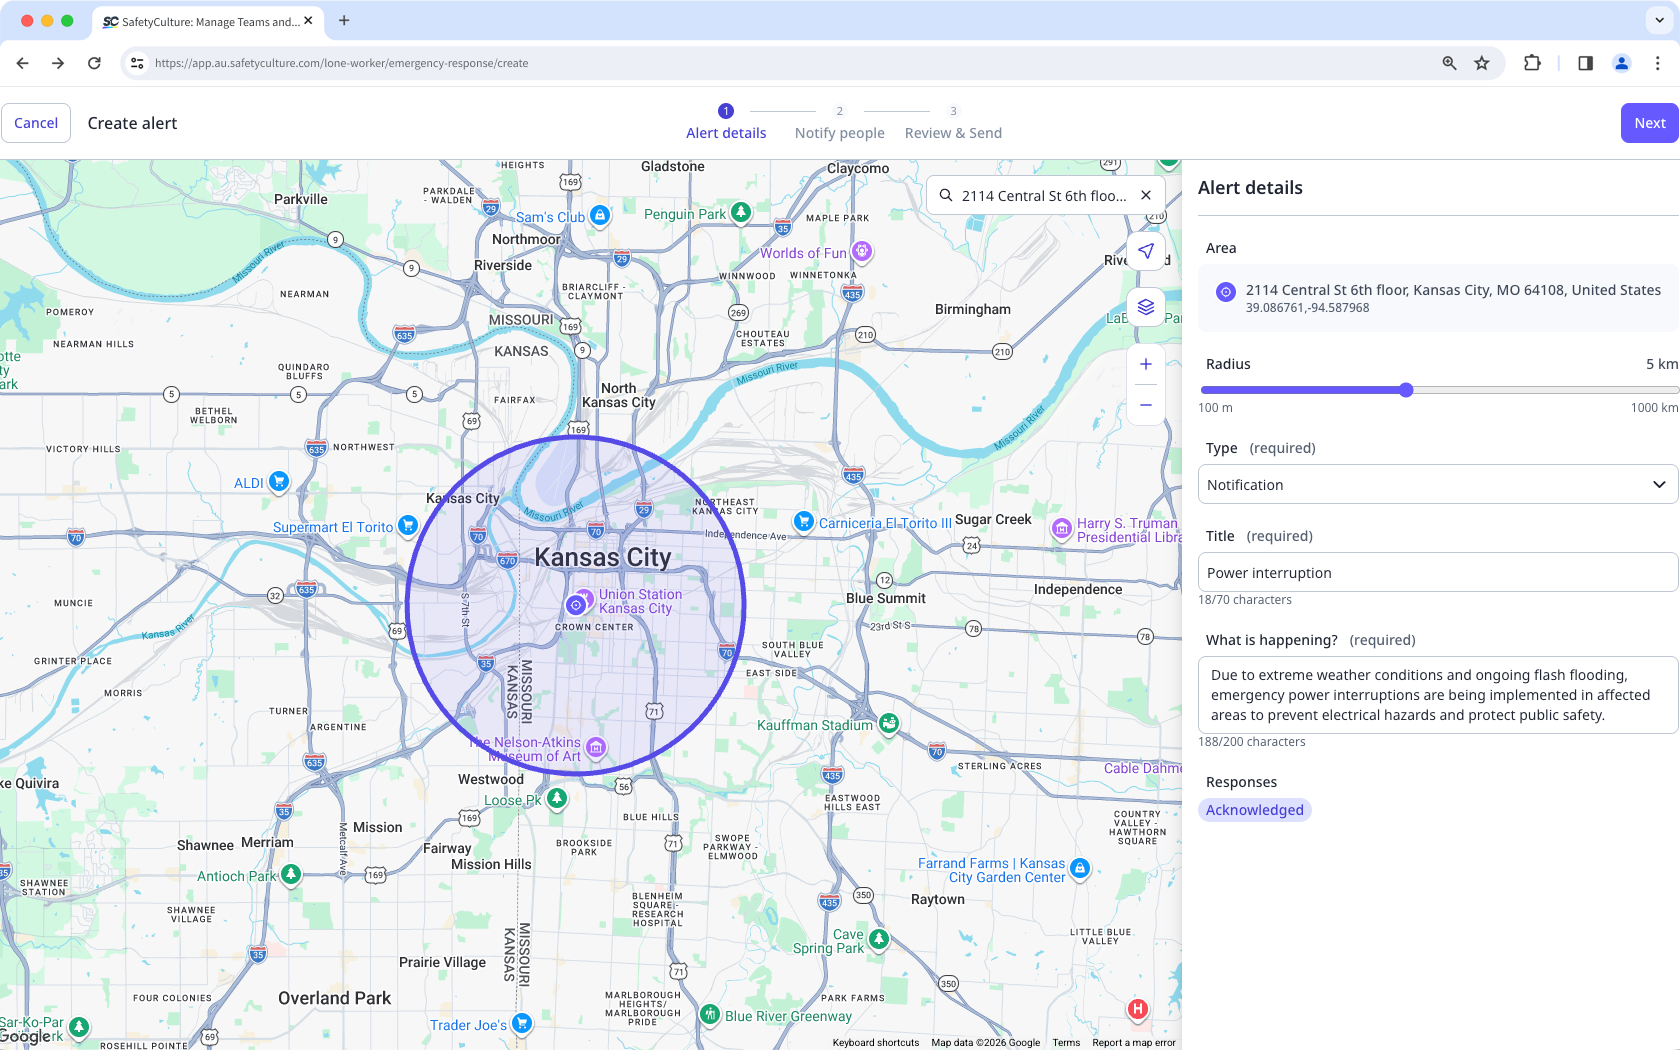Open the map layers selector
1680x1050 pixels.
(x=1146, y=307)
